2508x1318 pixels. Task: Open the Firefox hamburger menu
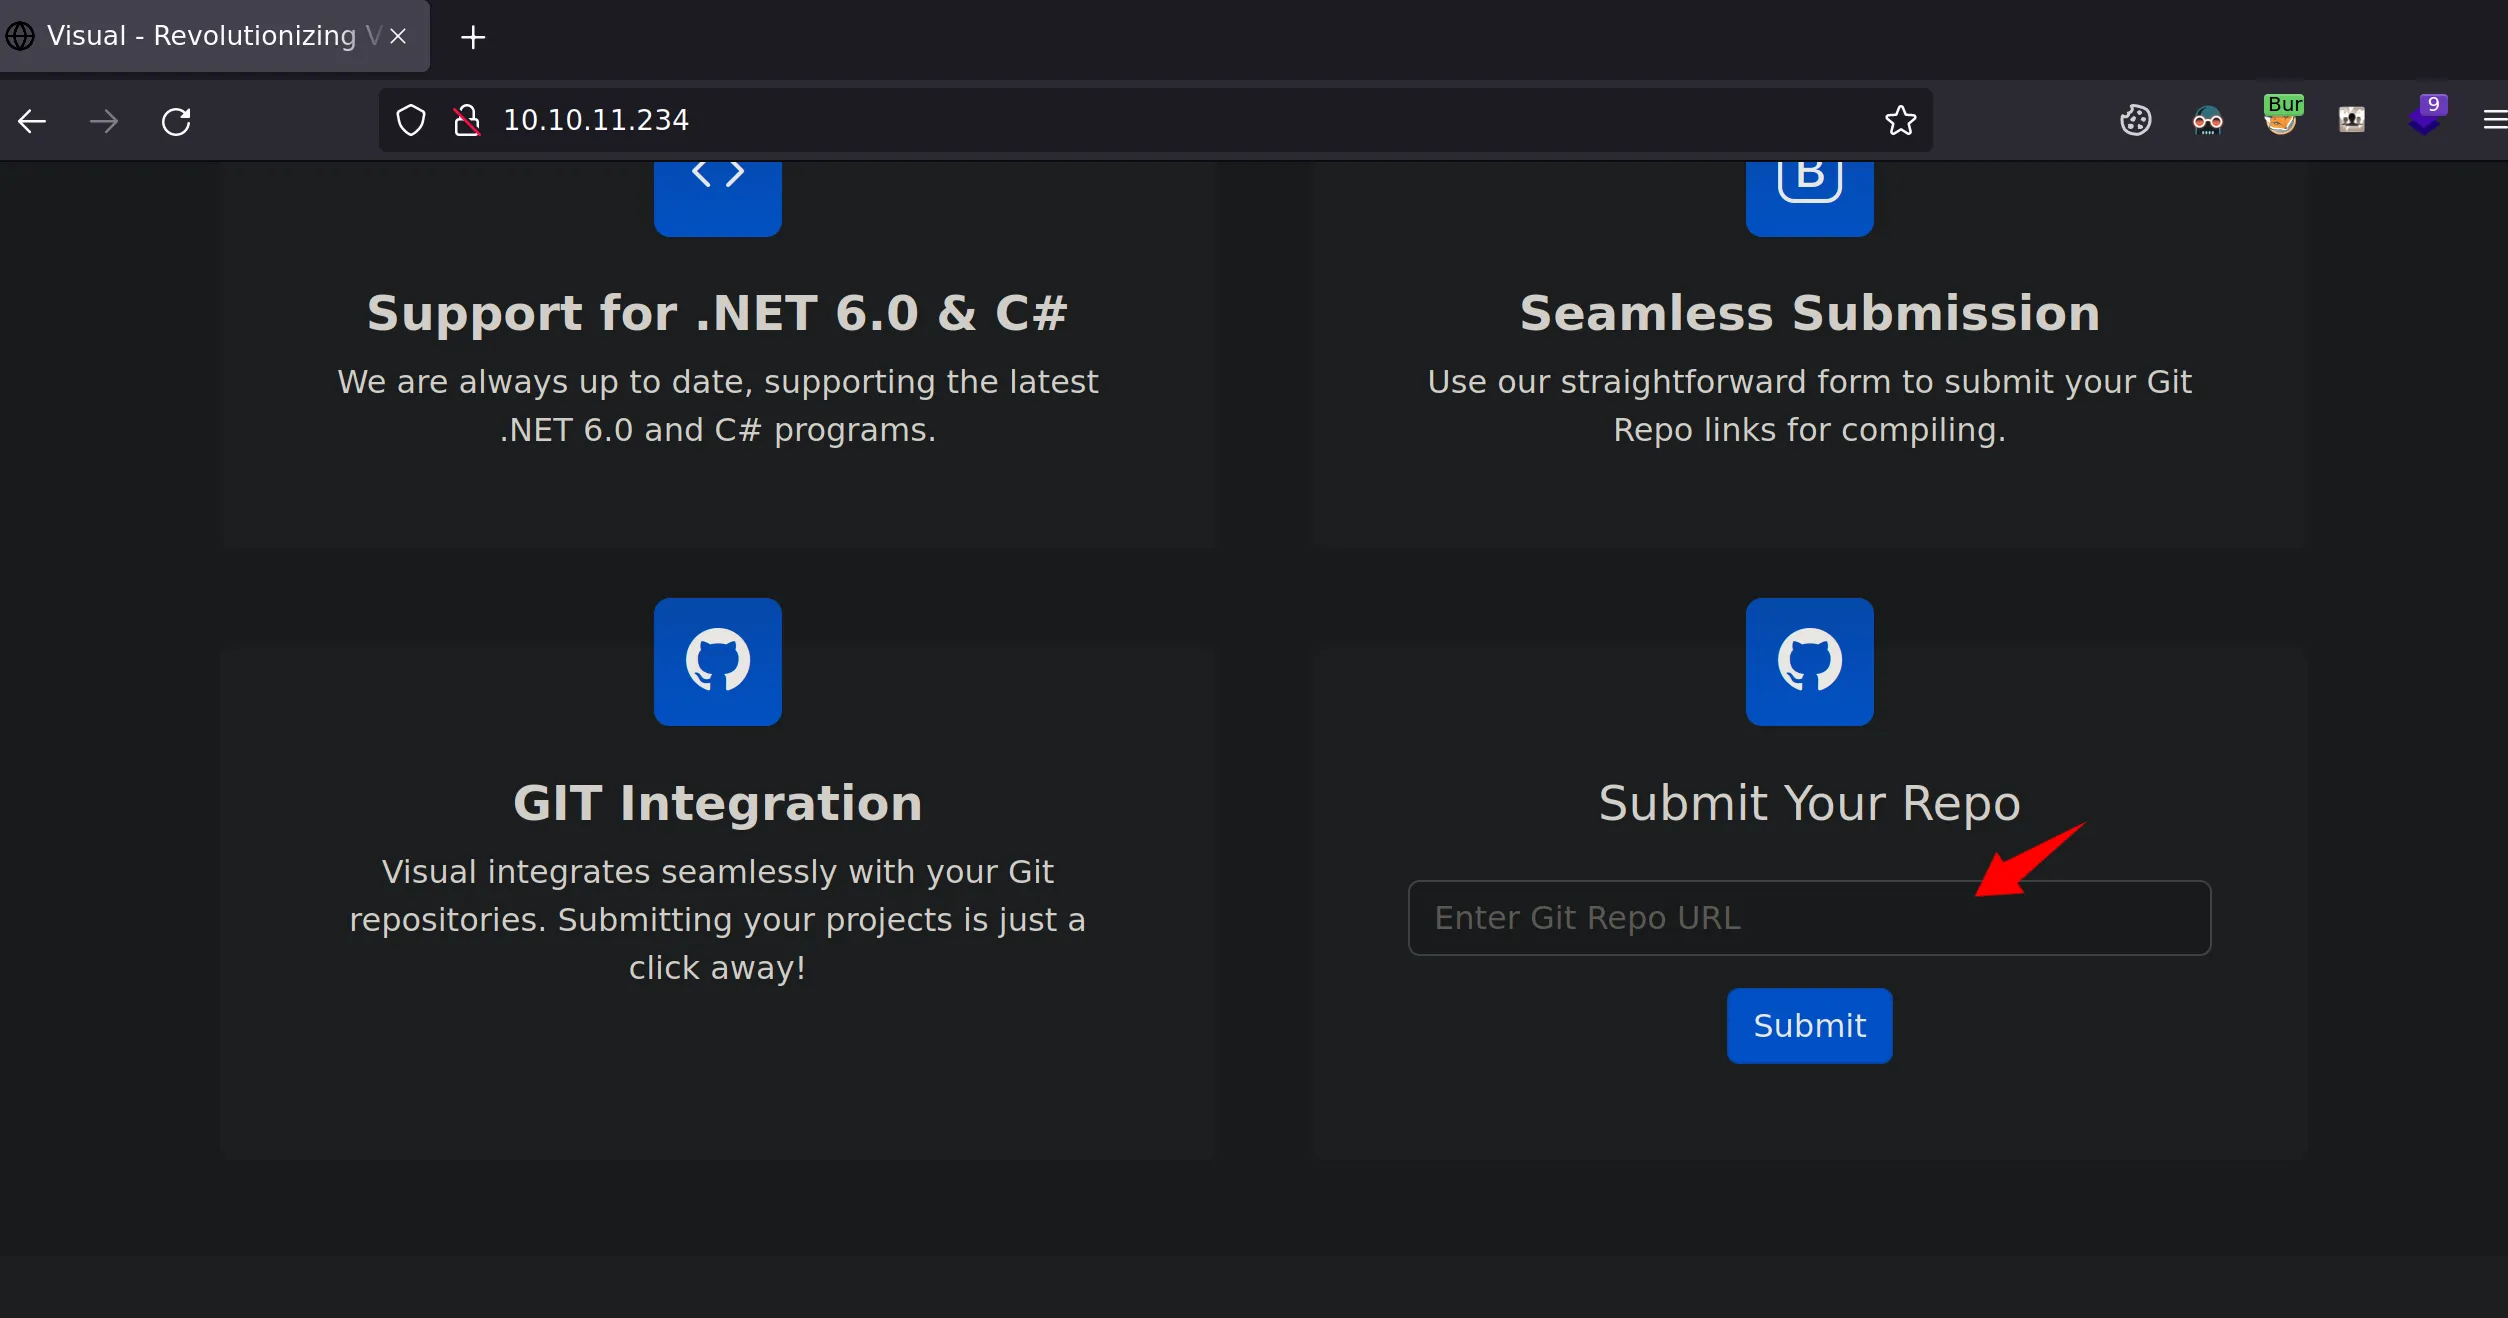pos(2494,120)
